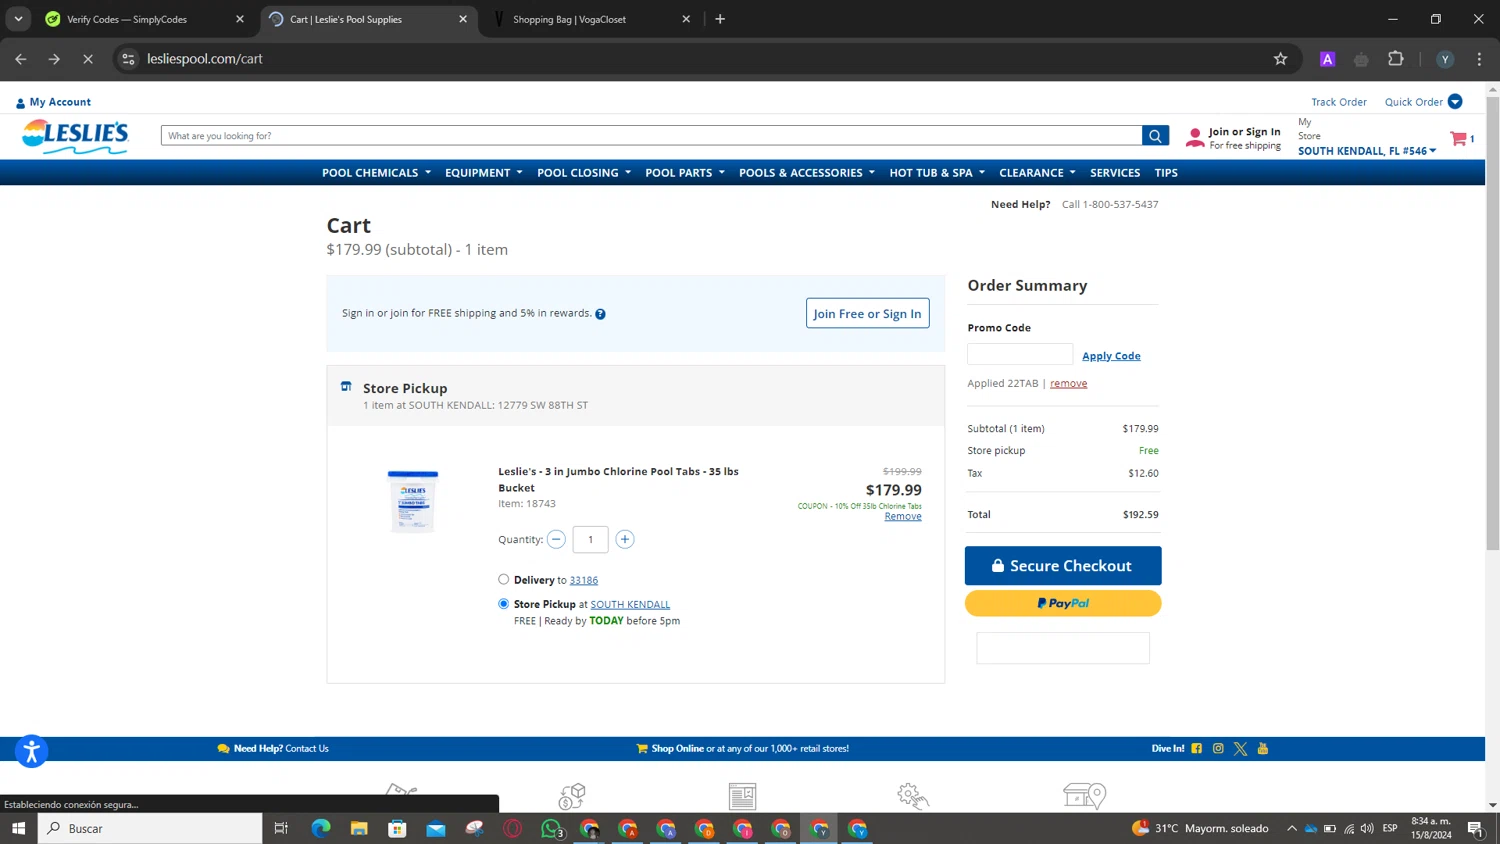Click the Leslie's logo
Viewport: 1500px width, 844px height.
(76, 137)
